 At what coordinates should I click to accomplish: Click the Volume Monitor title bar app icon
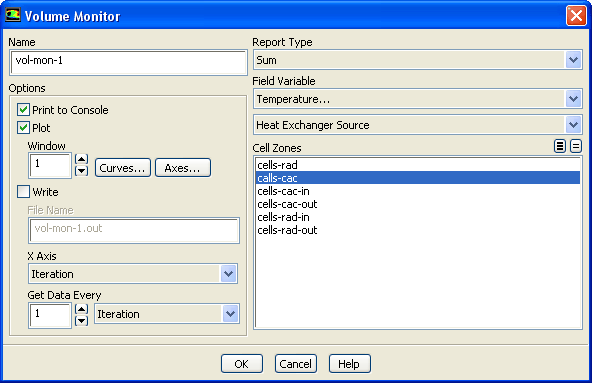[x=12, y=15]
